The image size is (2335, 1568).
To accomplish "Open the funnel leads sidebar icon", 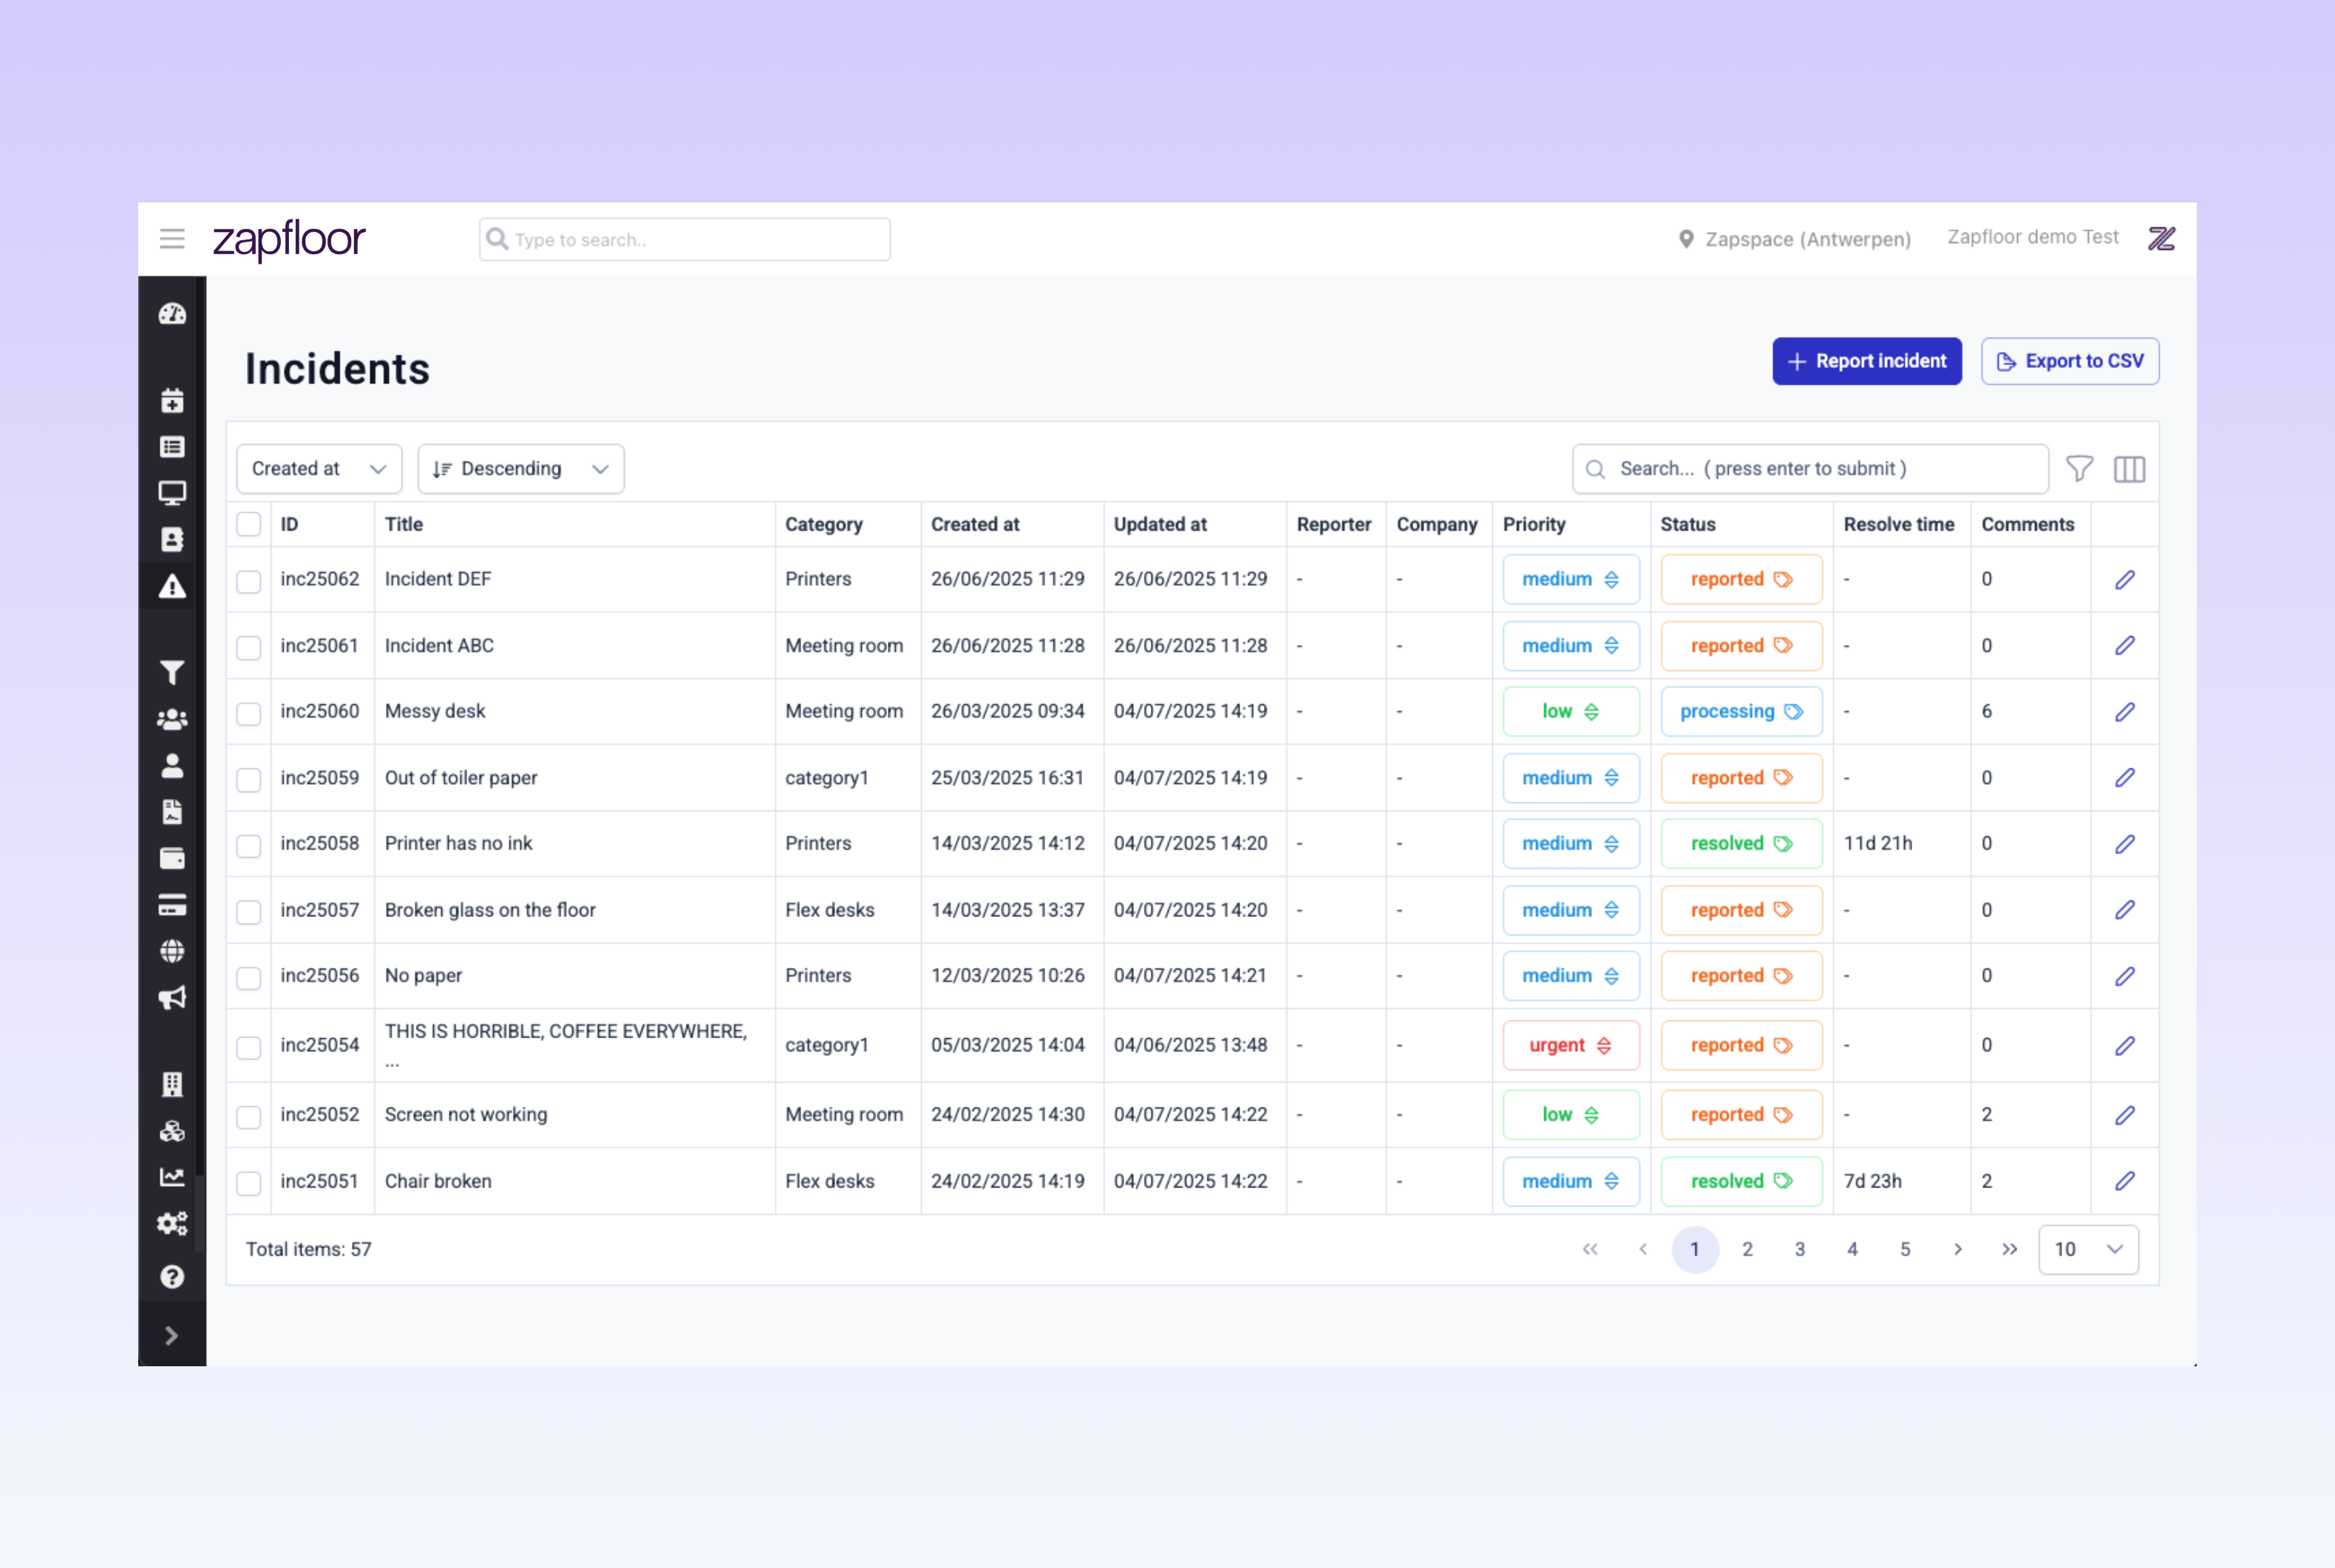I will point(172,672).
